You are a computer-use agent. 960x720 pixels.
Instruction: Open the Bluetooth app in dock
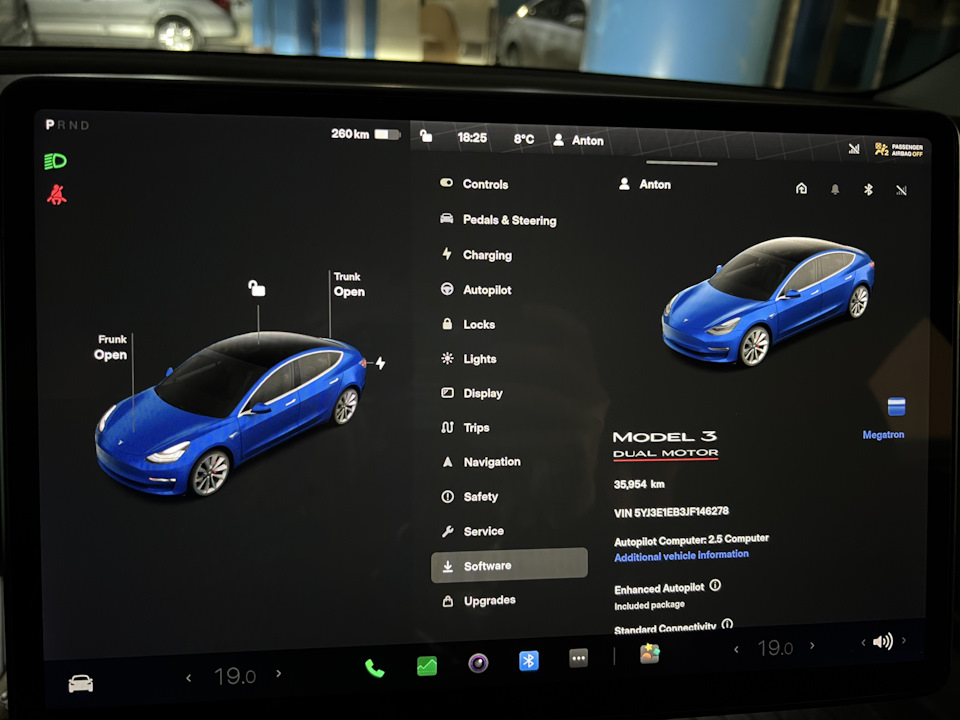pos(528,660)
